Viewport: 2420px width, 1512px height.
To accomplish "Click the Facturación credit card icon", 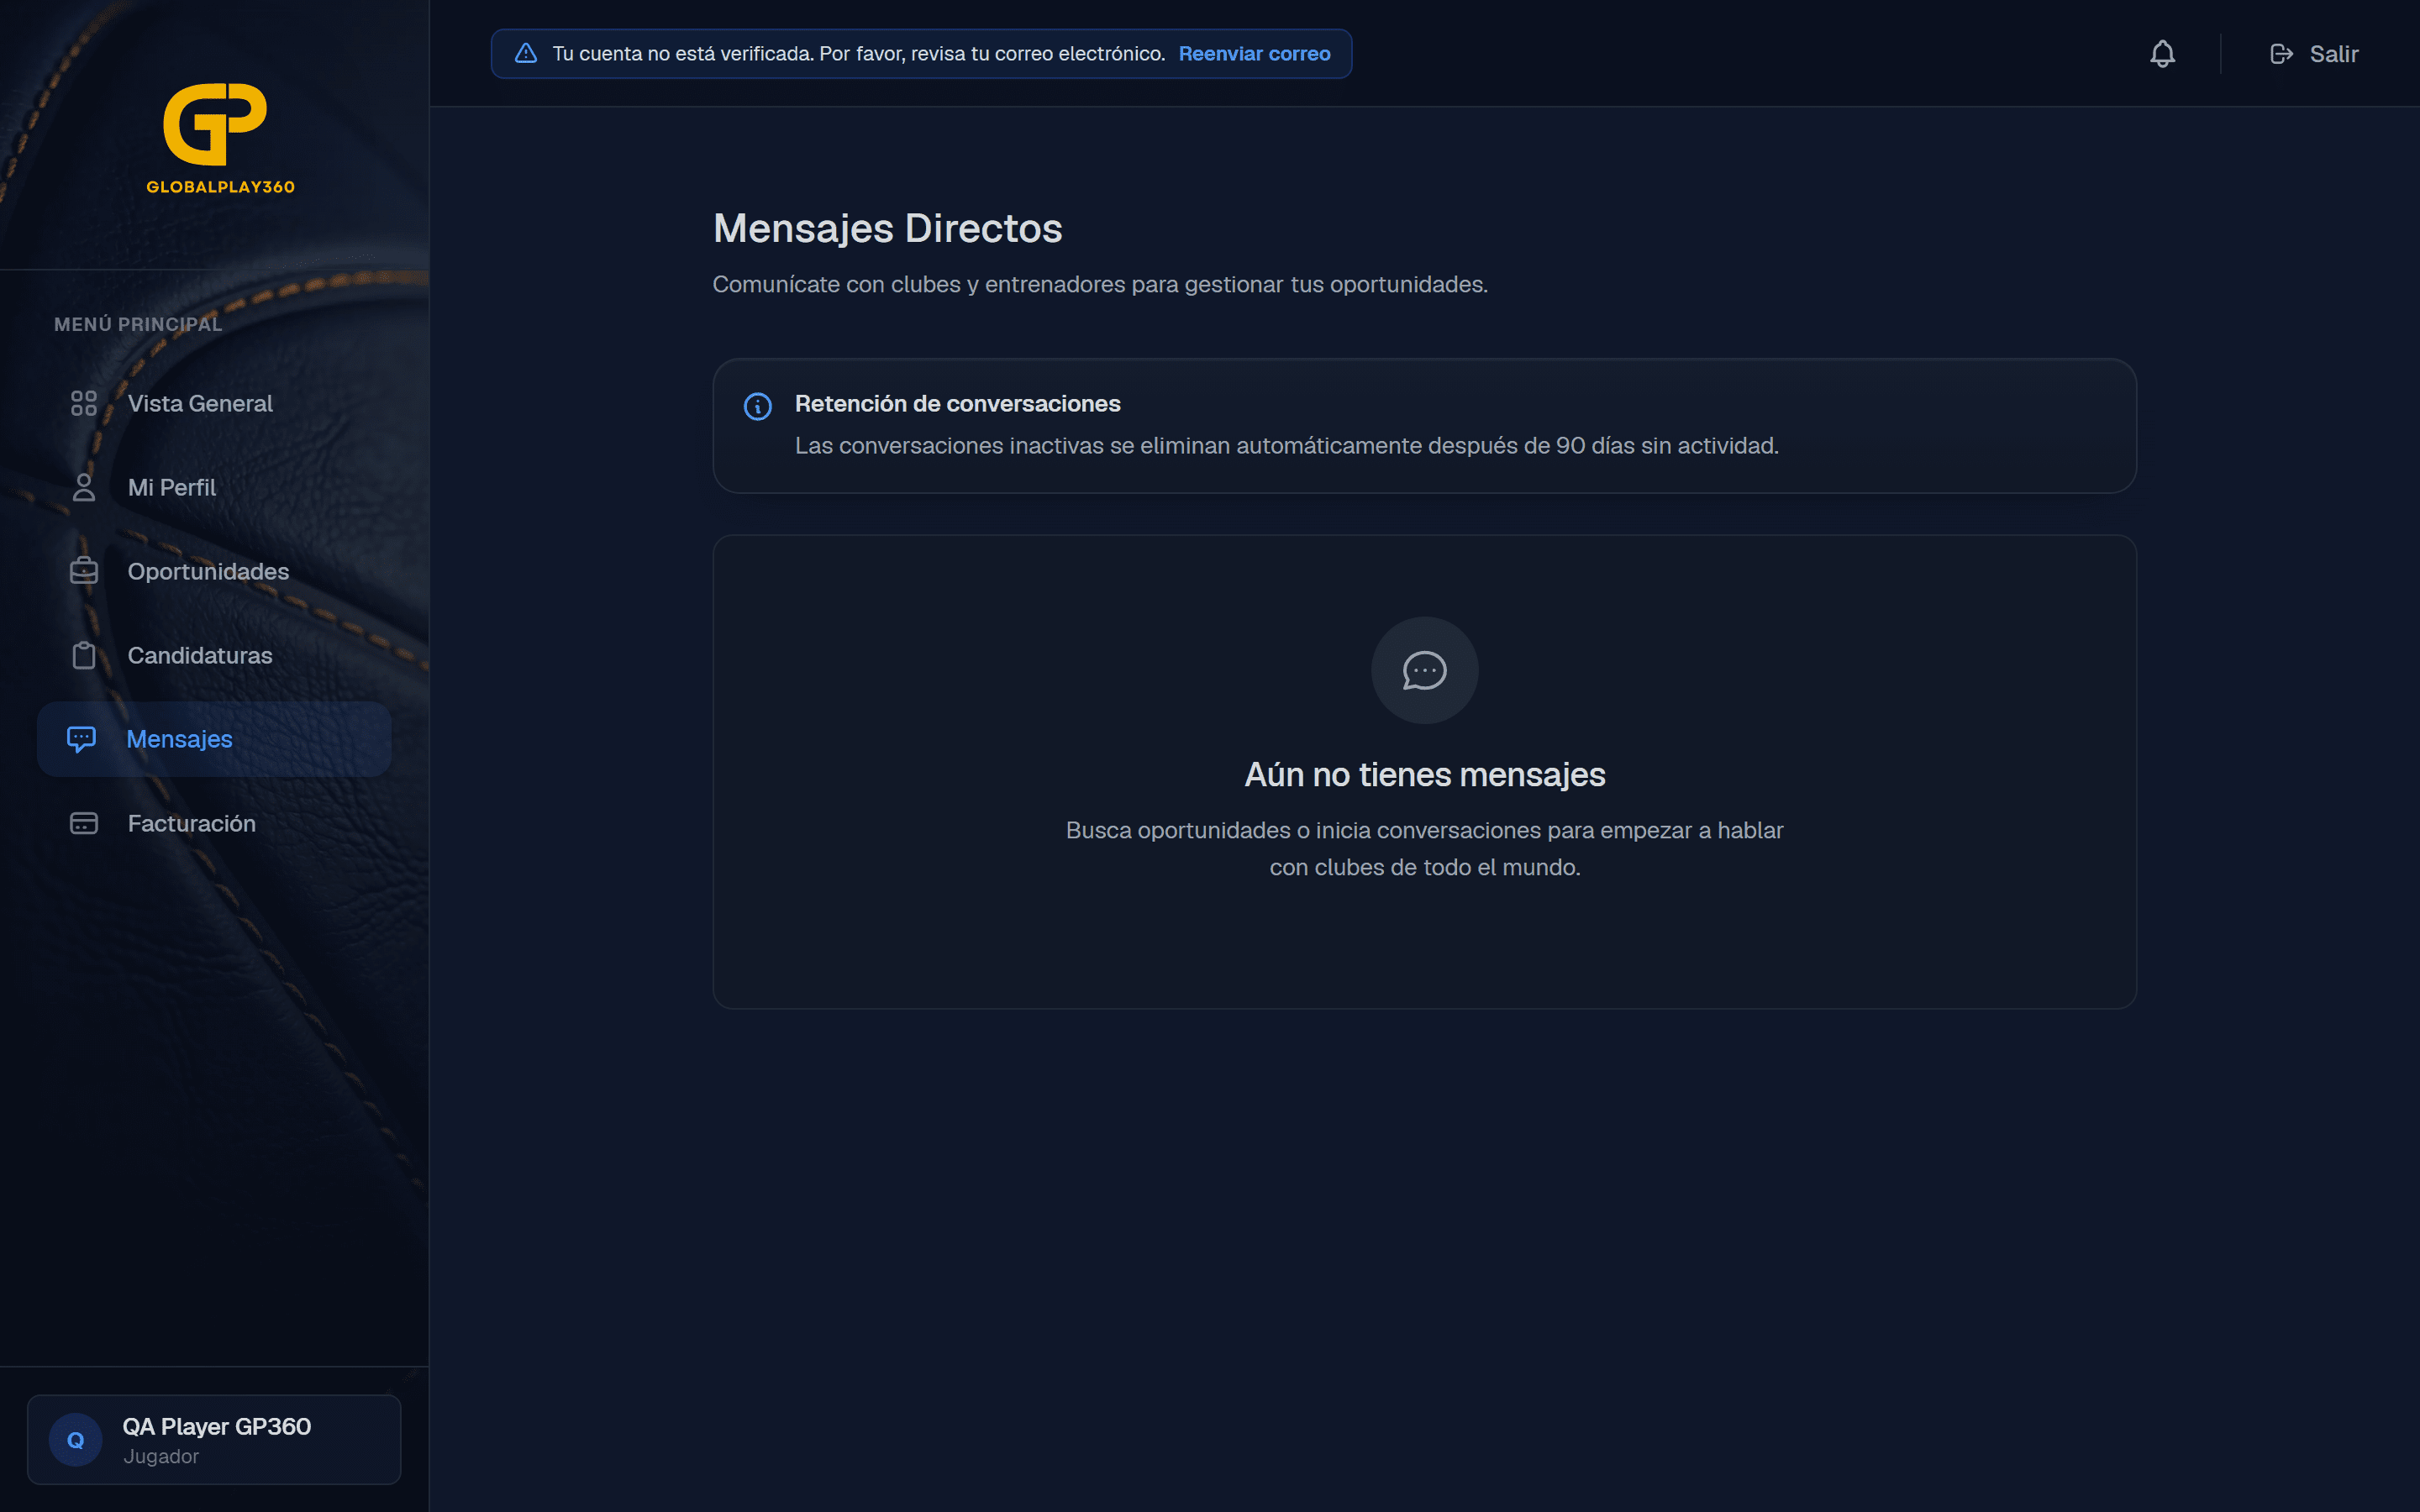I will (x=84, y=823).
